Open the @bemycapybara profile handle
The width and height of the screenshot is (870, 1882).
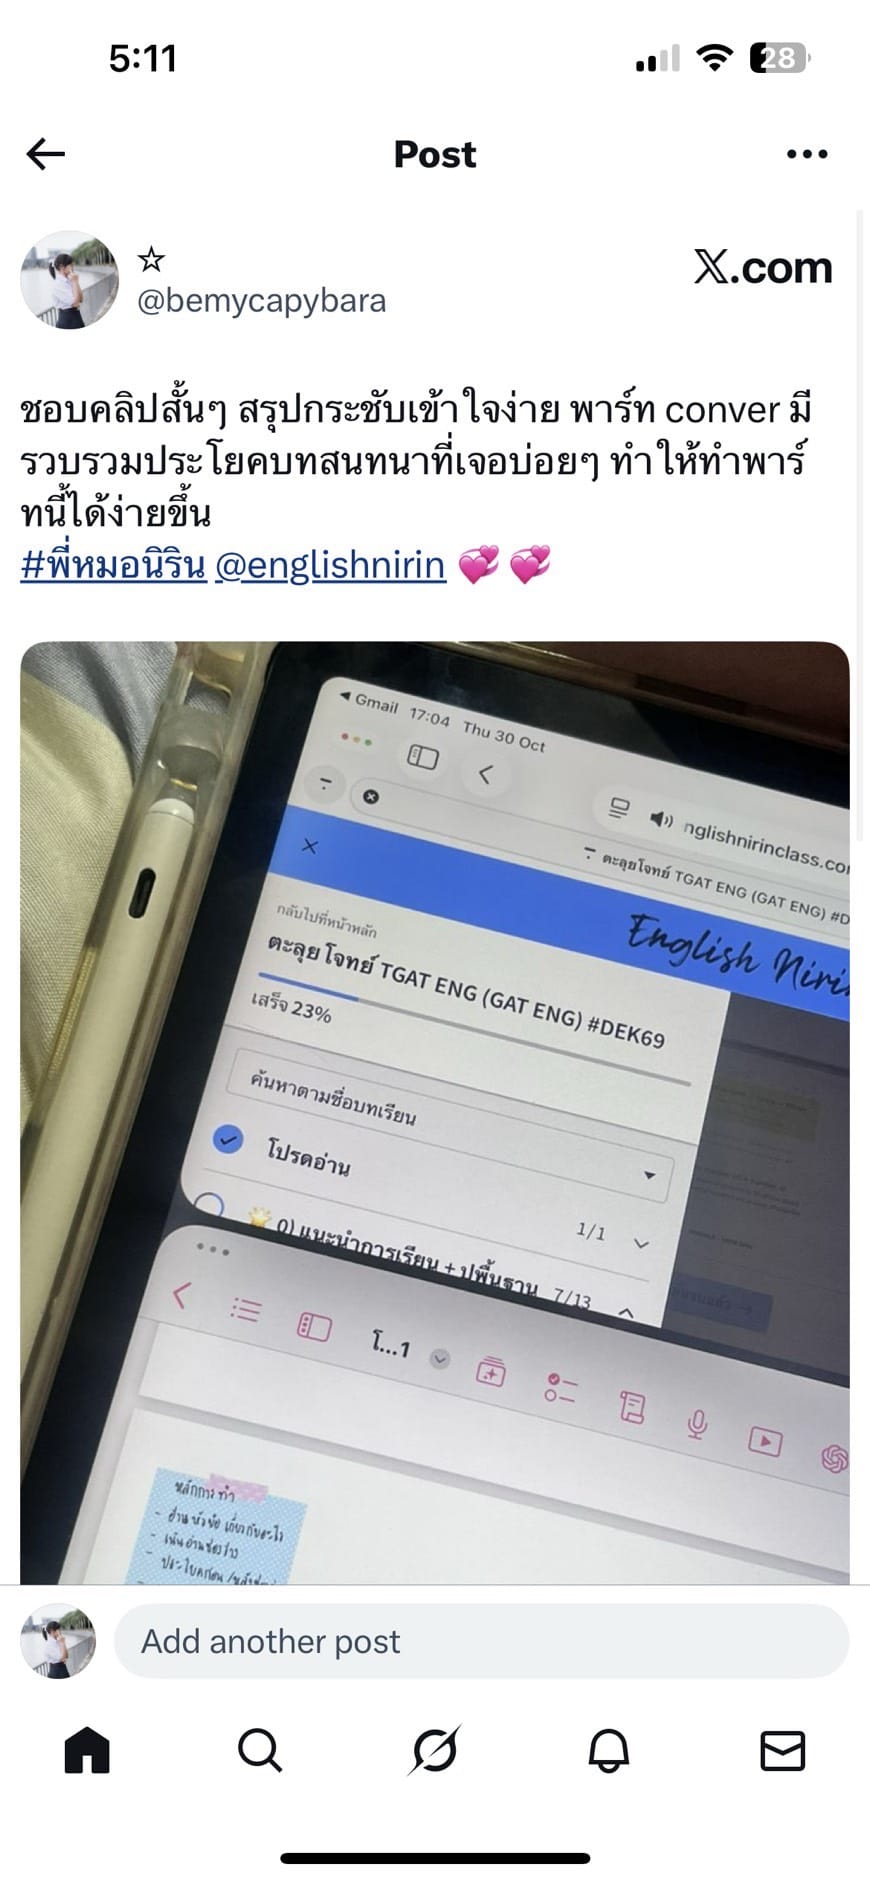[x=261, y=301]
